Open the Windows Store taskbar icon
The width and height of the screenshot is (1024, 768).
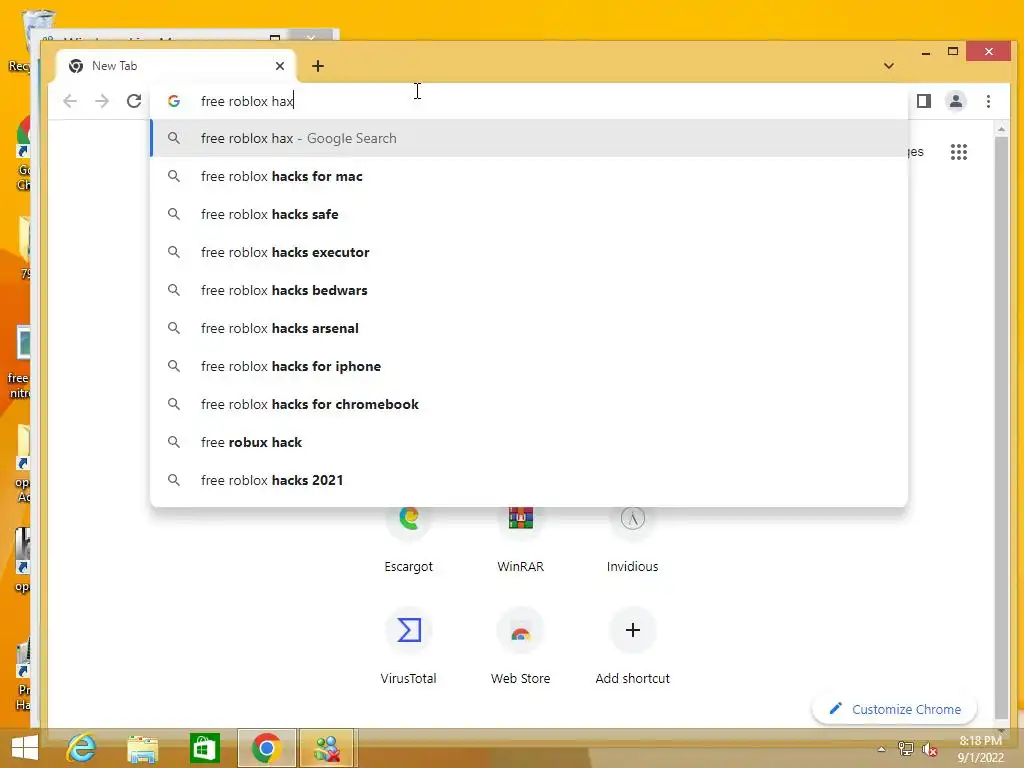pyautogui.click(x=204, y=748)
